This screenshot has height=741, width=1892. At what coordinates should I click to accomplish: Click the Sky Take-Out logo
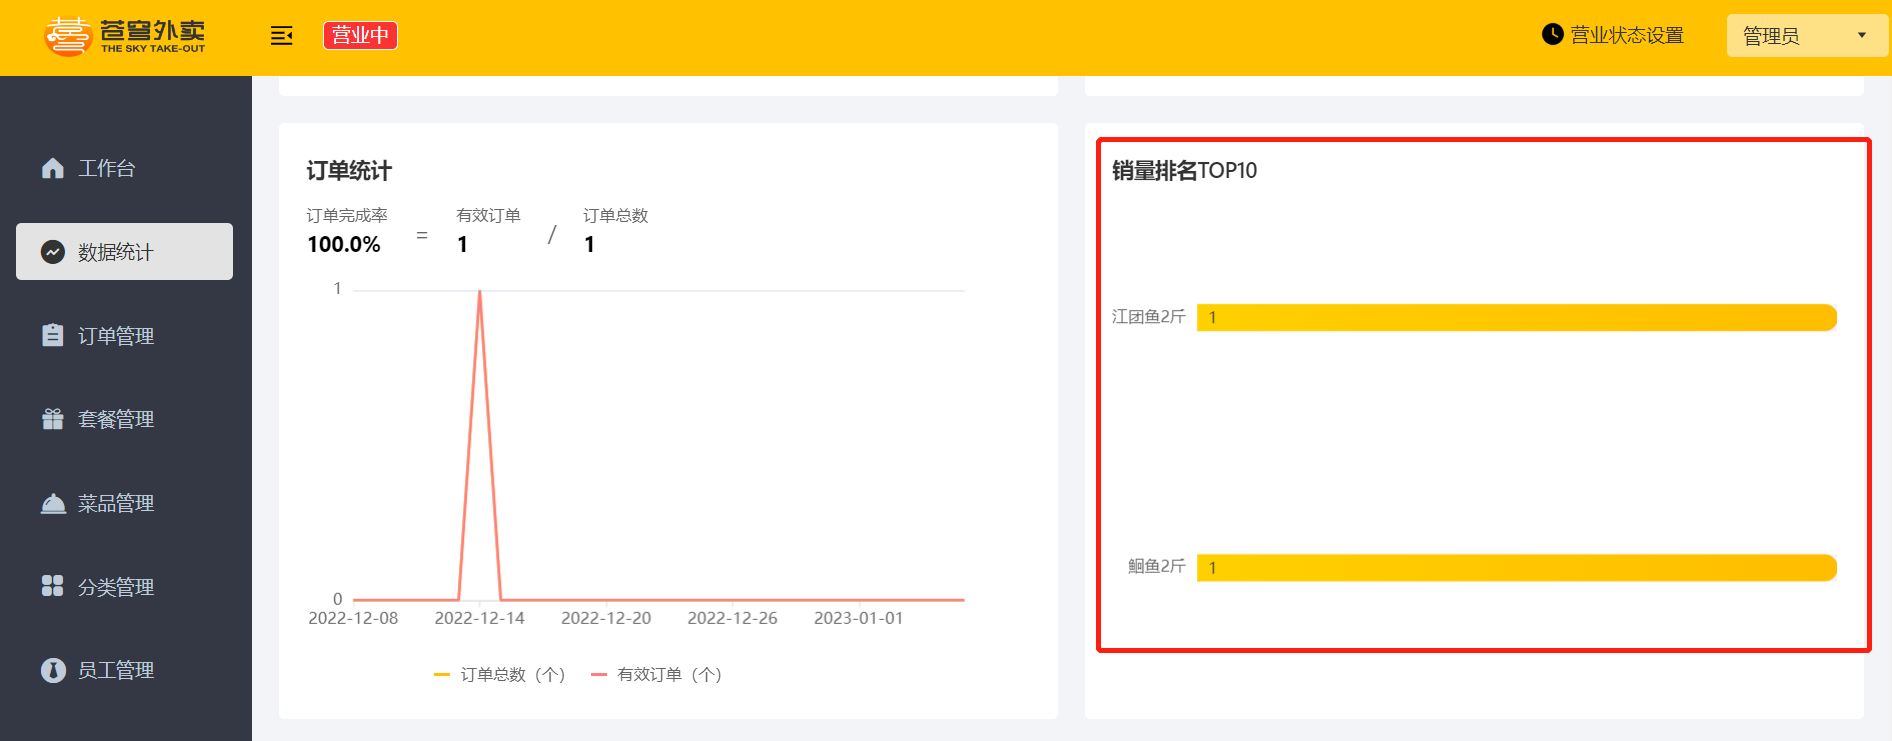coord(125,36)
